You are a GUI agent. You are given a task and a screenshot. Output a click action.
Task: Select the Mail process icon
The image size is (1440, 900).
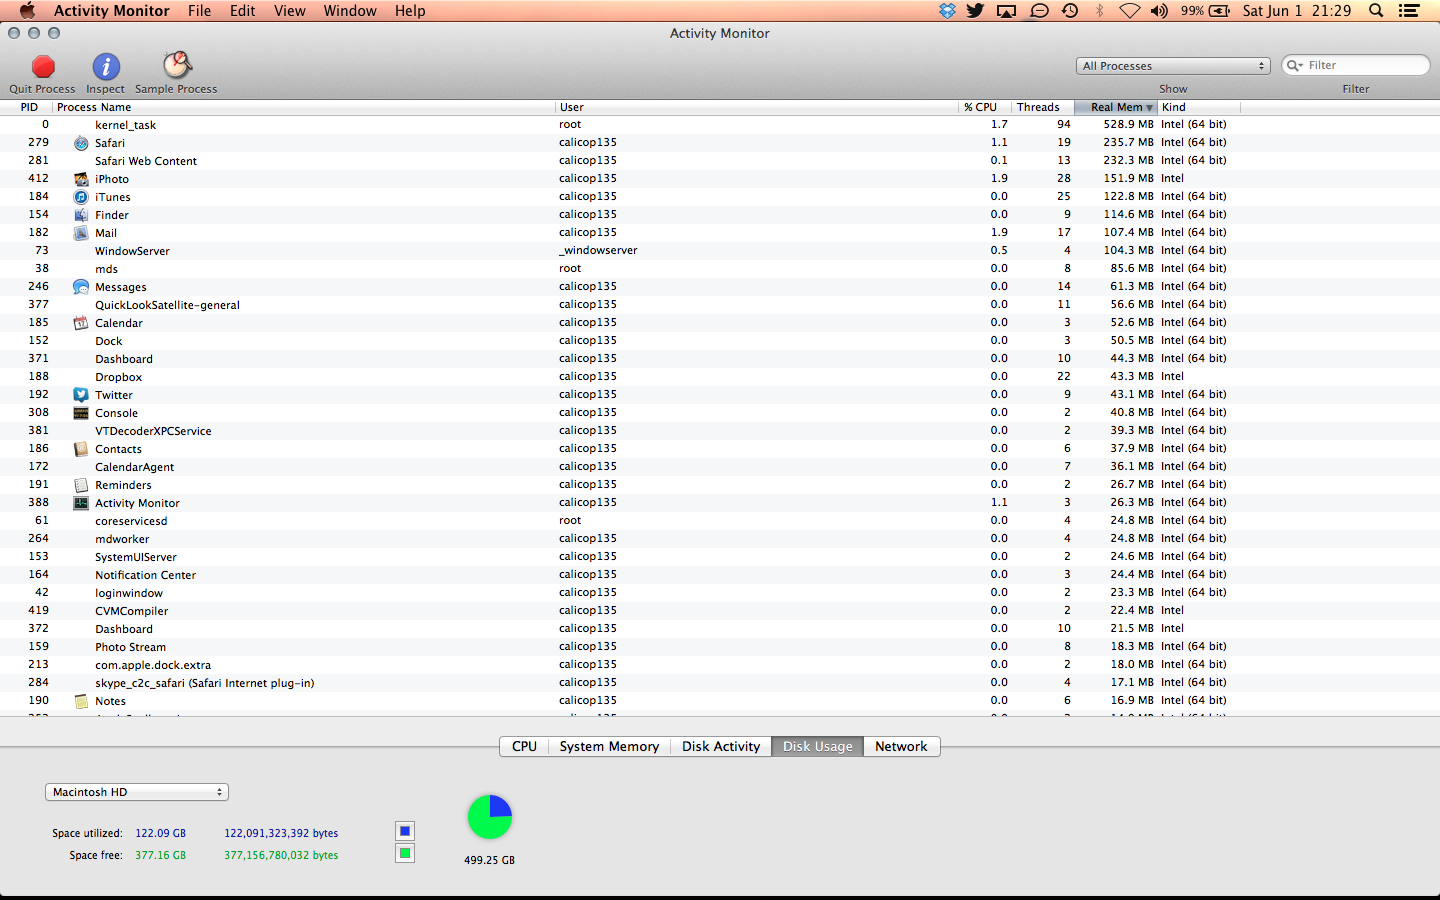(81, 233)
